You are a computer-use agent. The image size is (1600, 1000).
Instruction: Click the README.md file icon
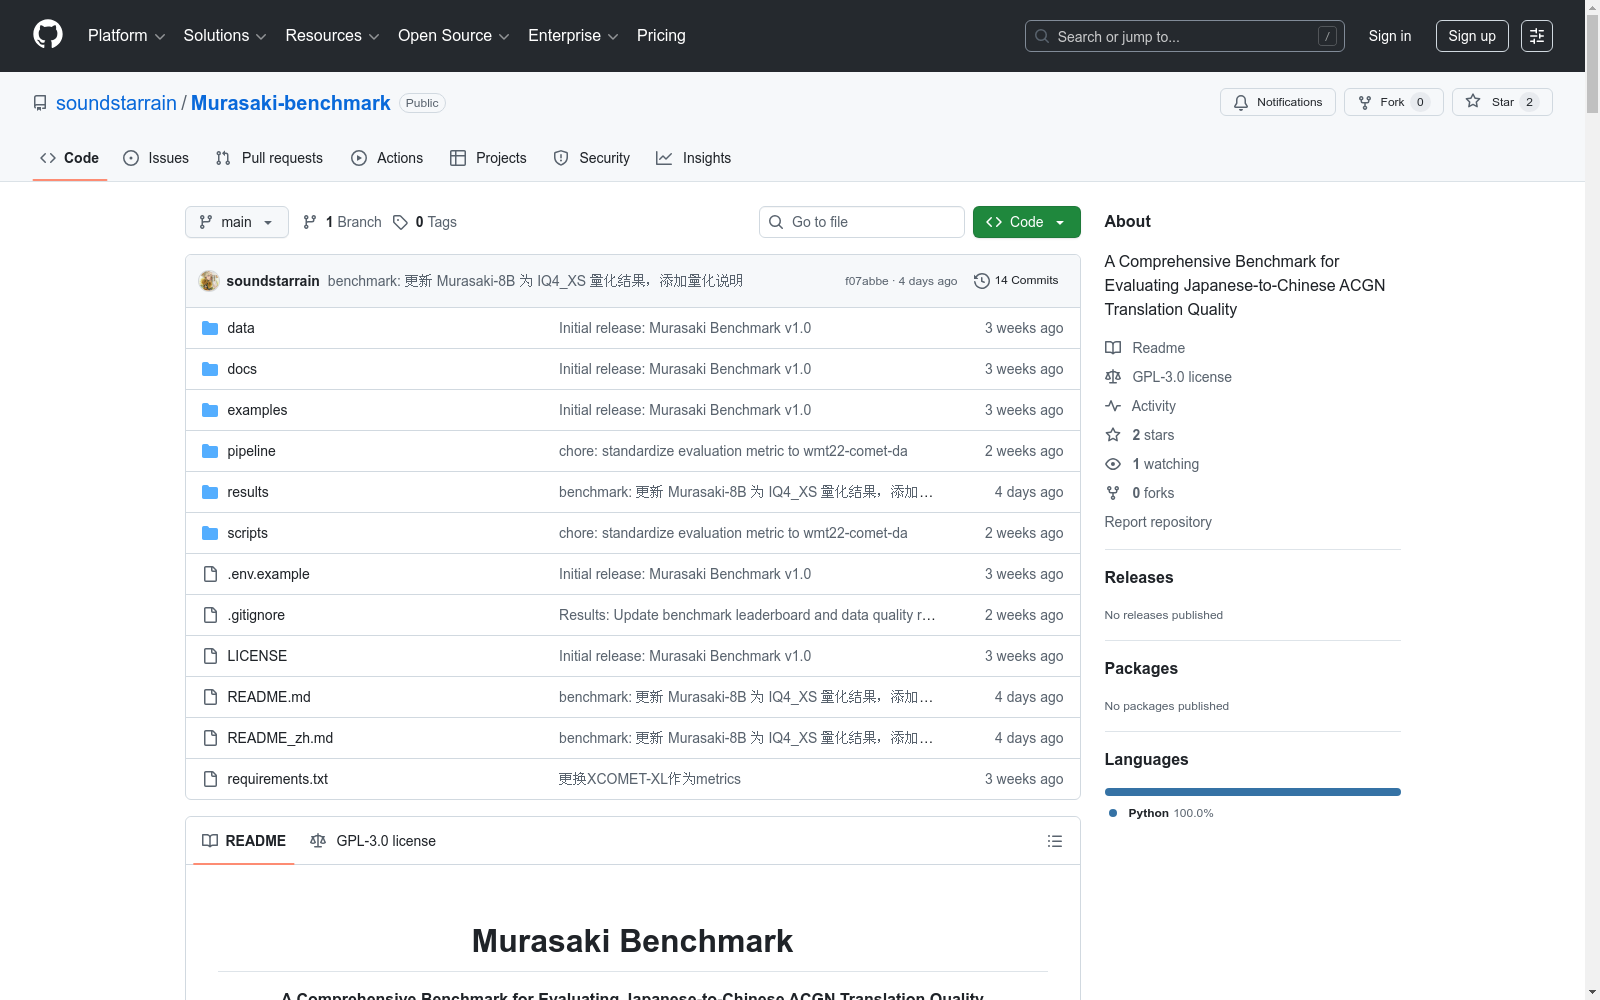coord(210,697)
